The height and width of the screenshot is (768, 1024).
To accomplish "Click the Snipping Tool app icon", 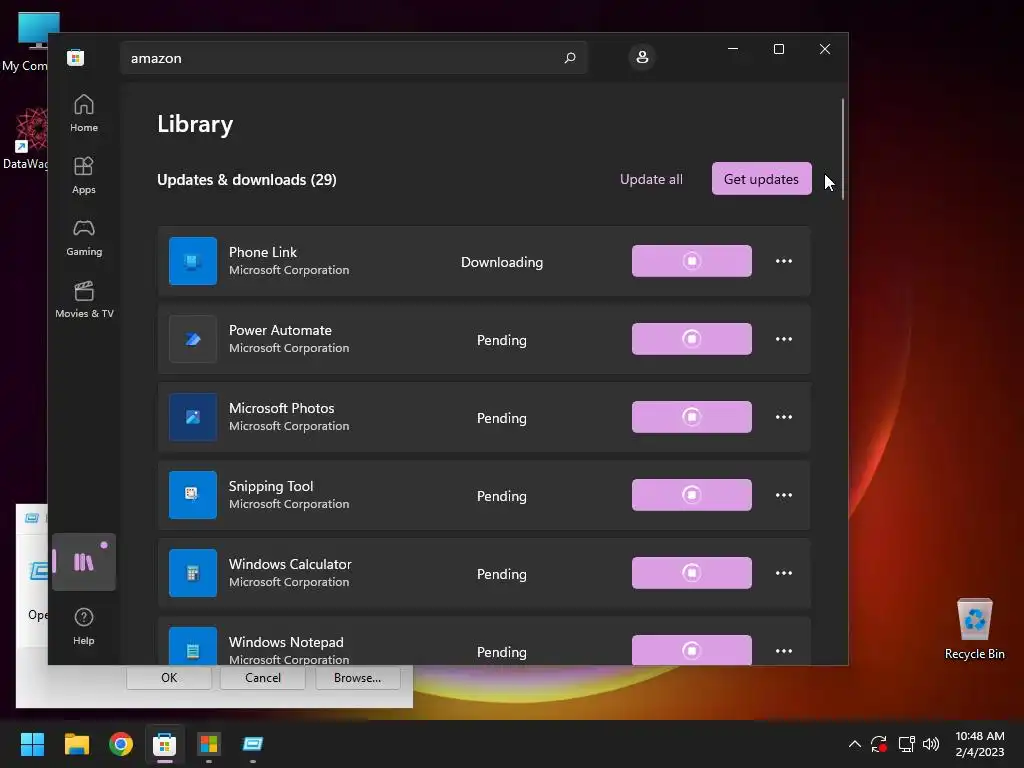I will click(x=193, y=495).
